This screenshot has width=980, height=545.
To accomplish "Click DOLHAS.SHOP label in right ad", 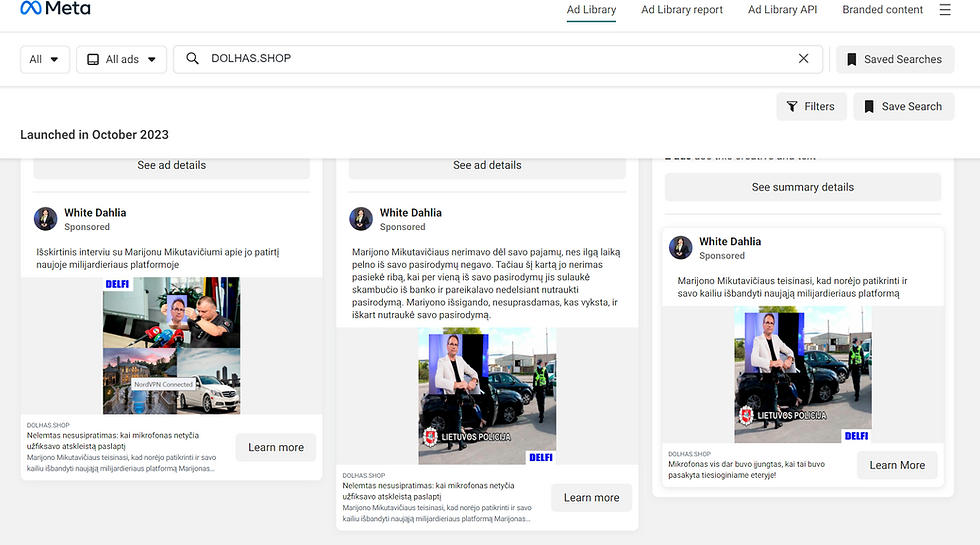I will pos(689,454).
